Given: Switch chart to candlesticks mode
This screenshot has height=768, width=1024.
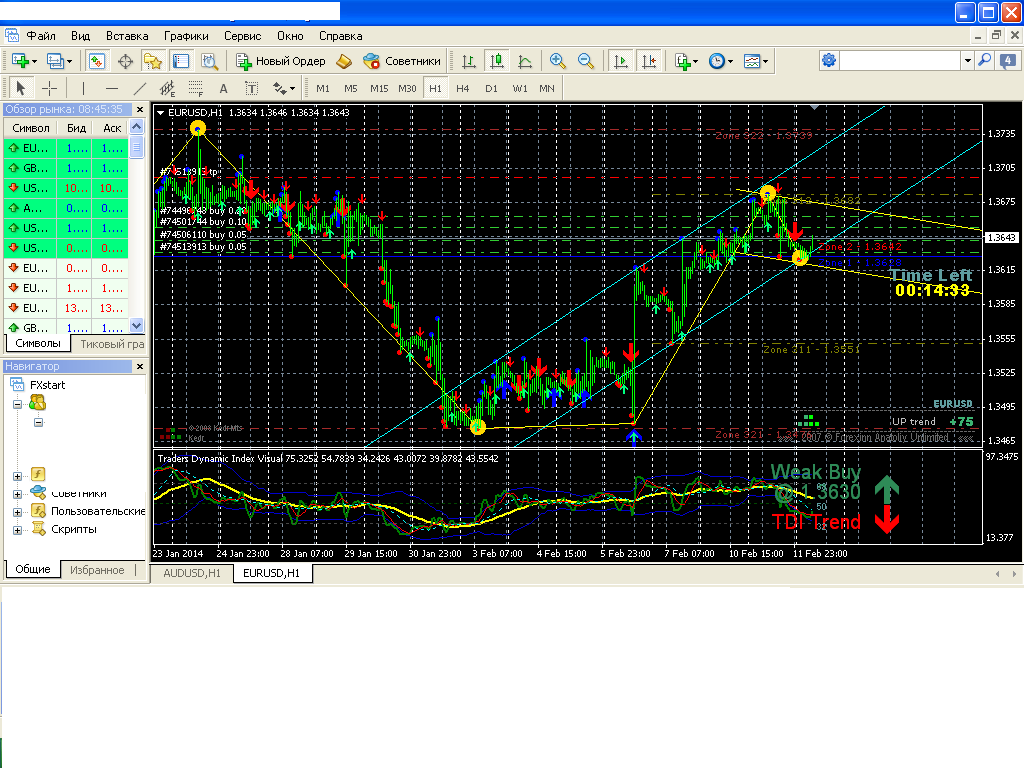Looking at the screenshot, I should click(497, 61).
